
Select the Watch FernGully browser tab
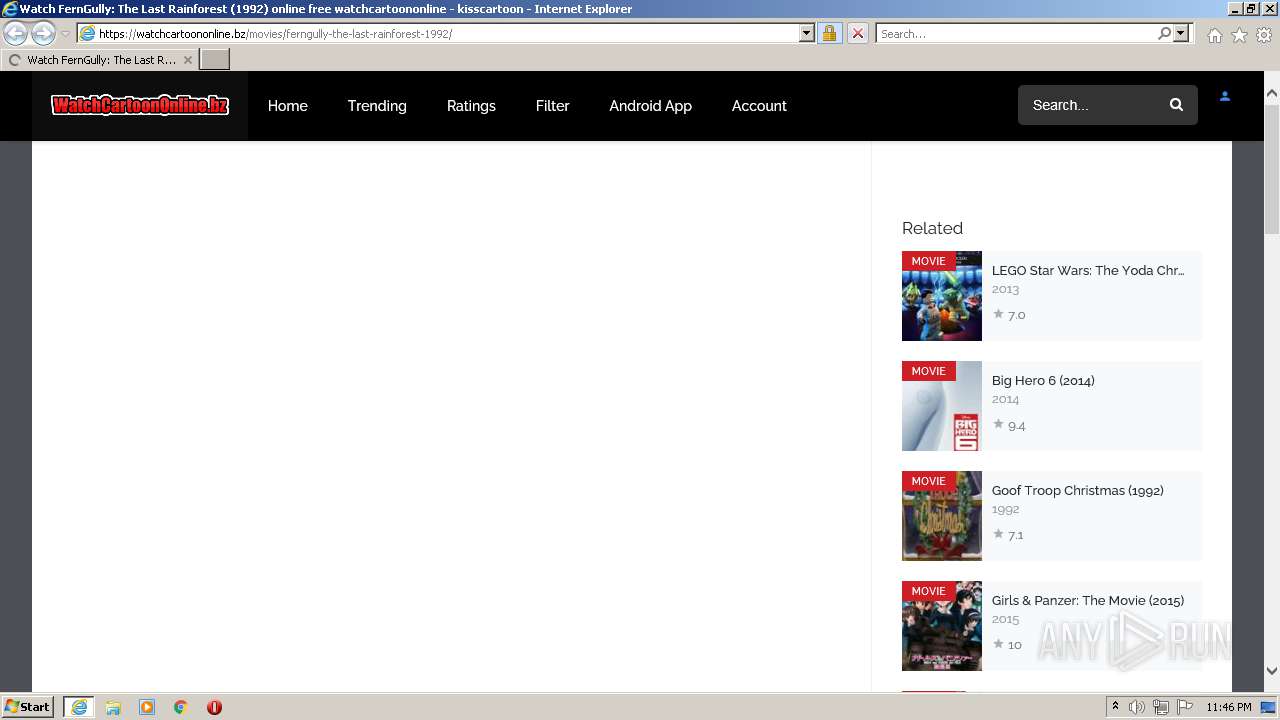point(100,60)
